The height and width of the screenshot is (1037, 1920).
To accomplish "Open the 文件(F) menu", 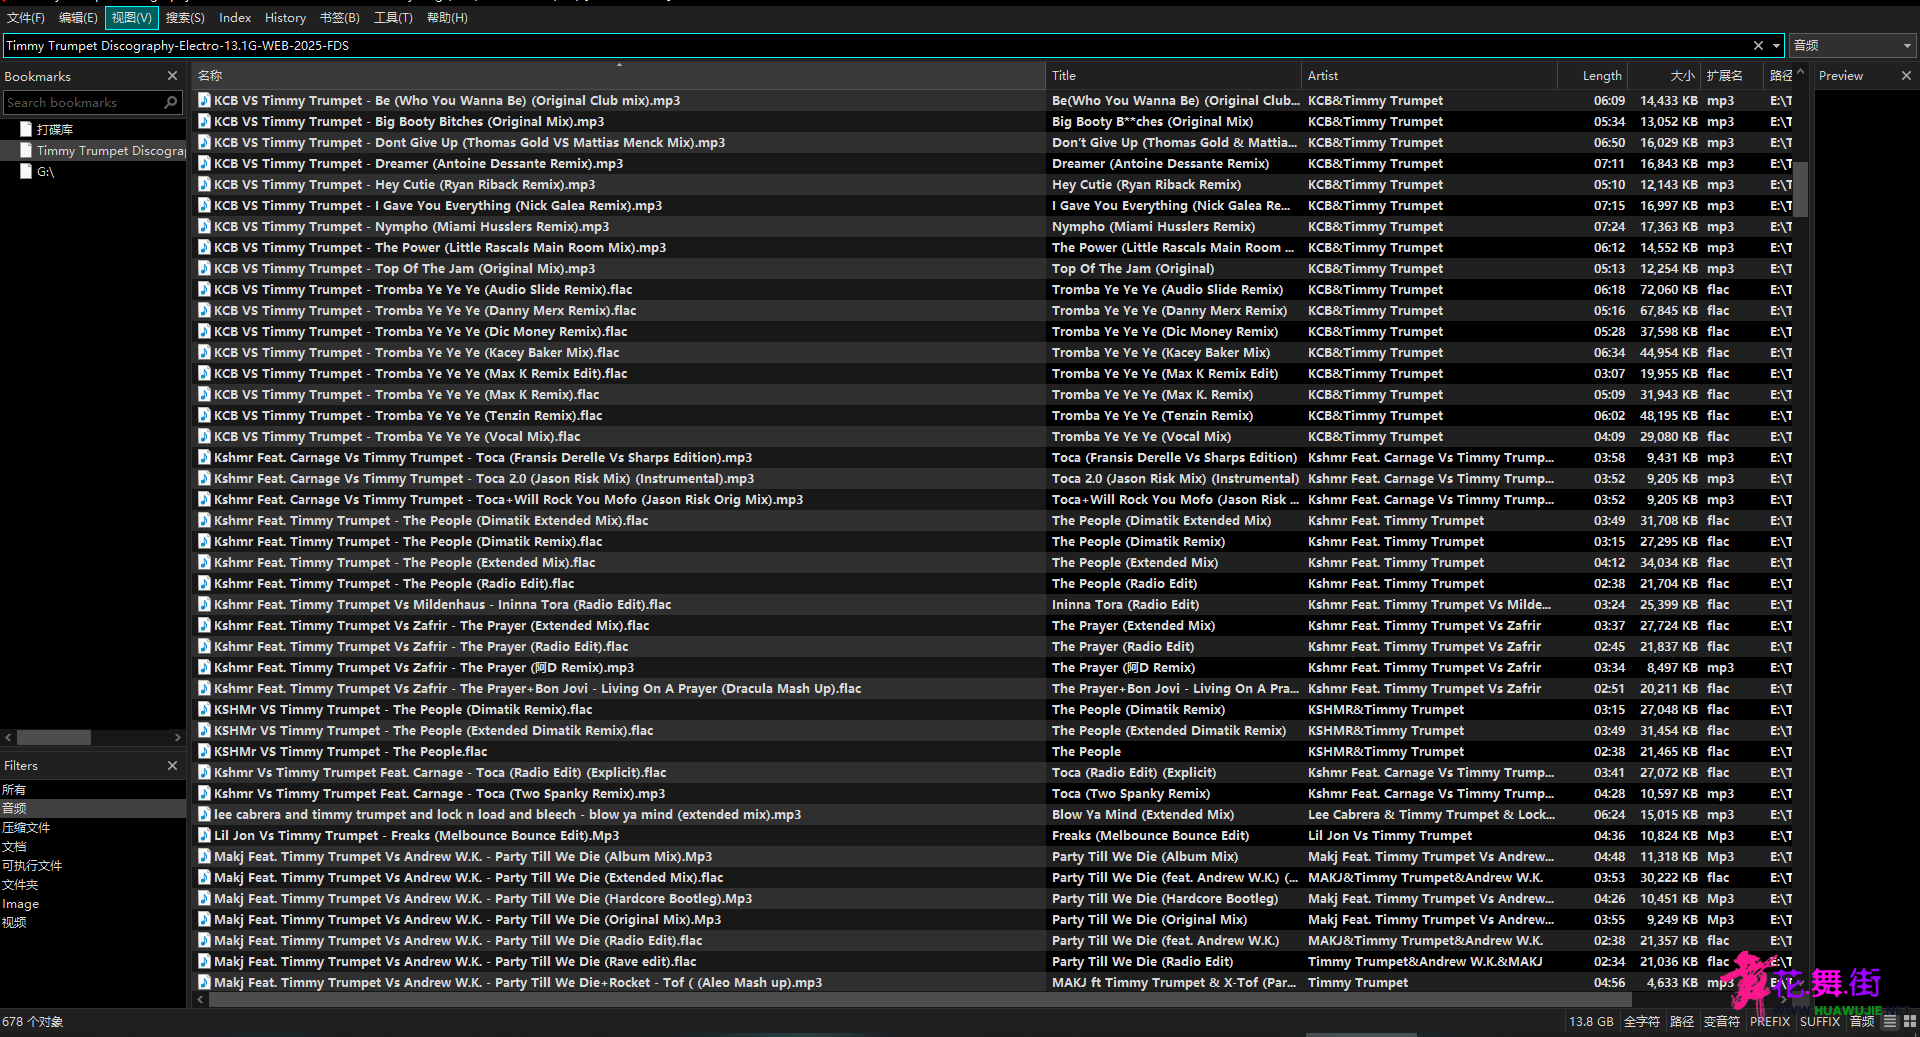I will click(x=26, y=17).
